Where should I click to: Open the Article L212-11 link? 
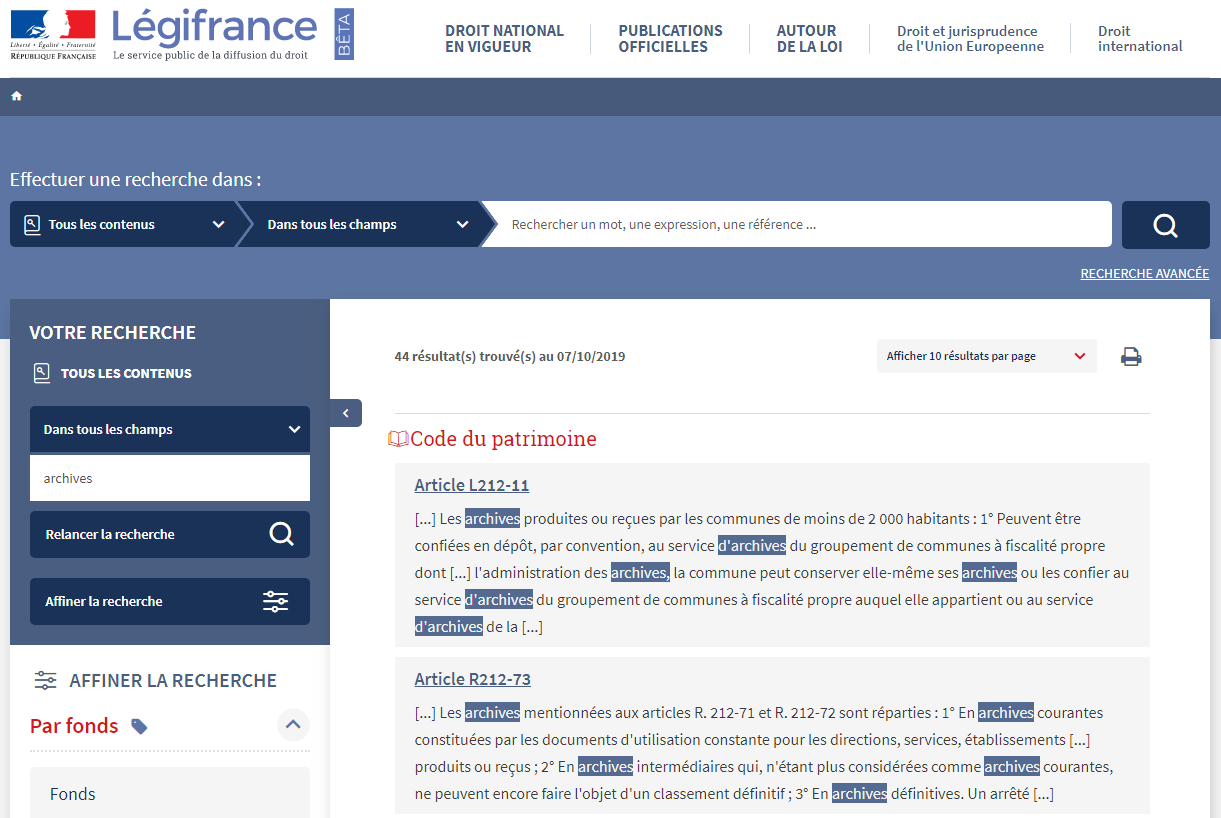click(472, 486)
